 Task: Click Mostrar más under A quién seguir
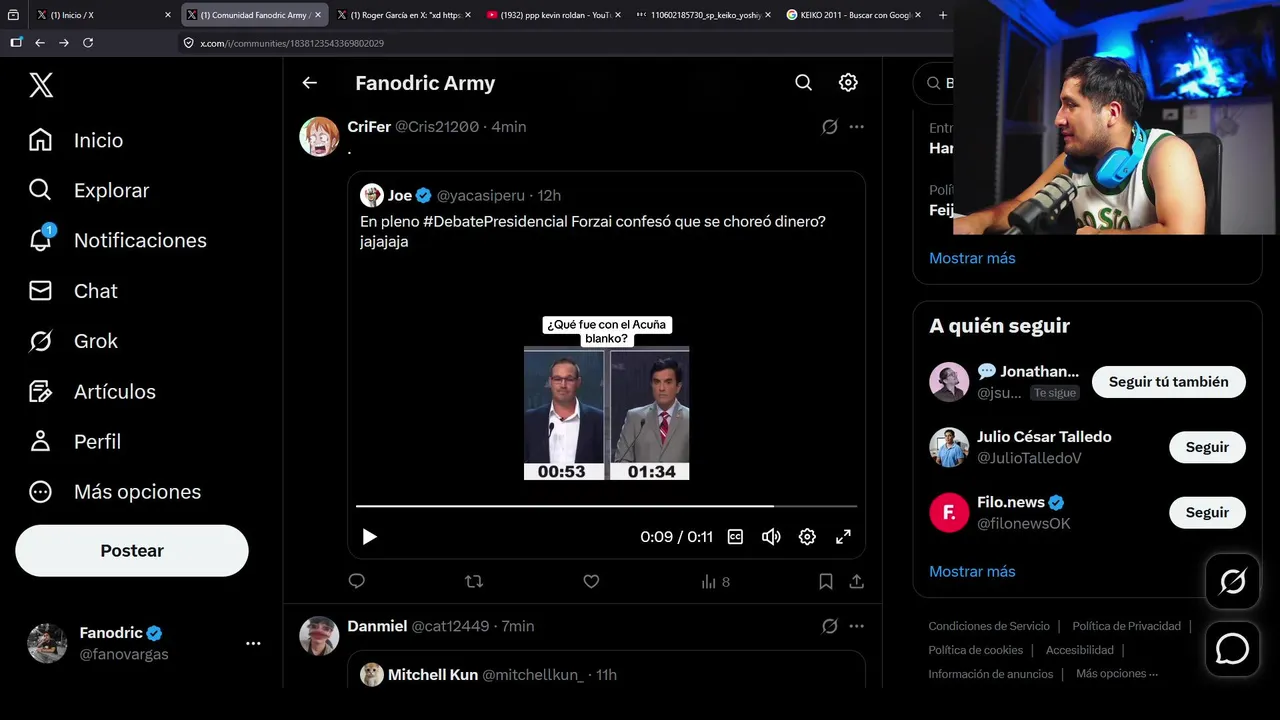point(972,571)
